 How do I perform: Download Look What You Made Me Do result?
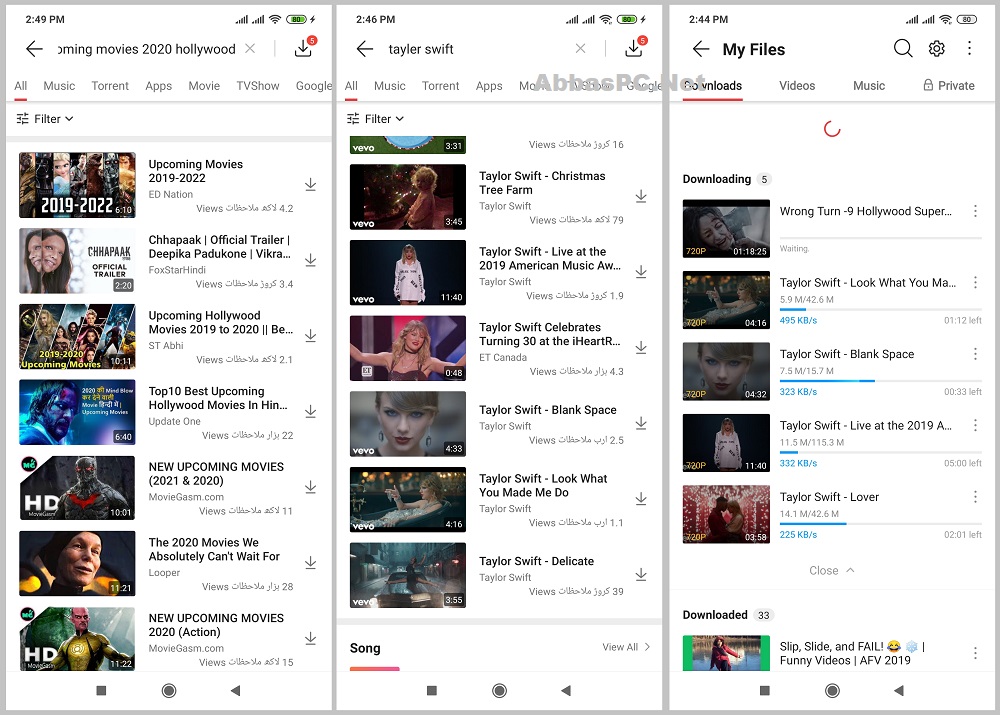click(641, 499)
